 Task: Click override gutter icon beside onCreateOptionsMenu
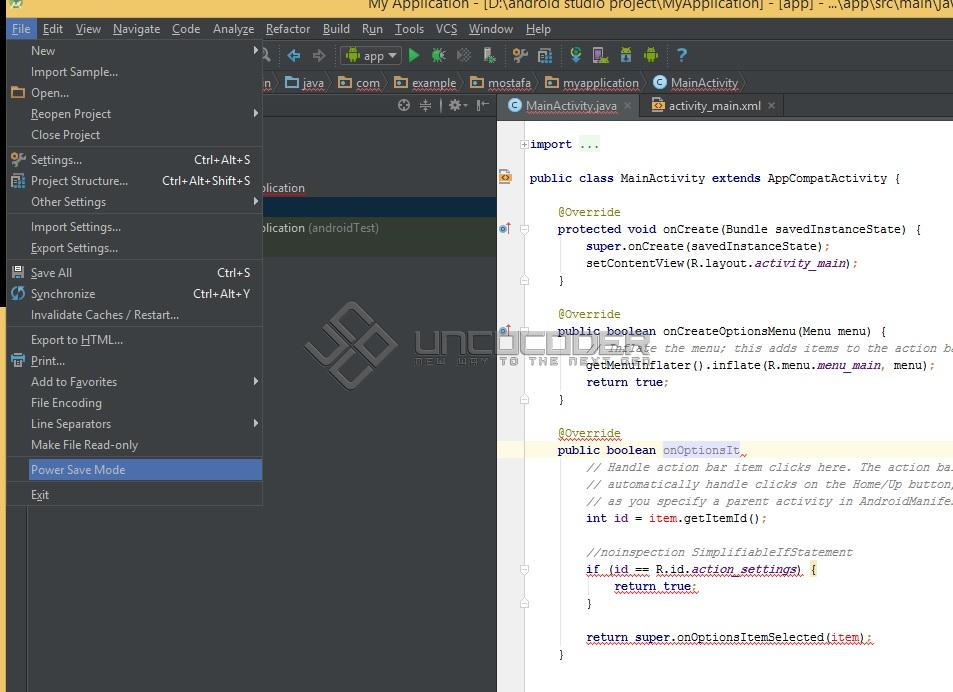pyautogui.click(x=504, y=331)
